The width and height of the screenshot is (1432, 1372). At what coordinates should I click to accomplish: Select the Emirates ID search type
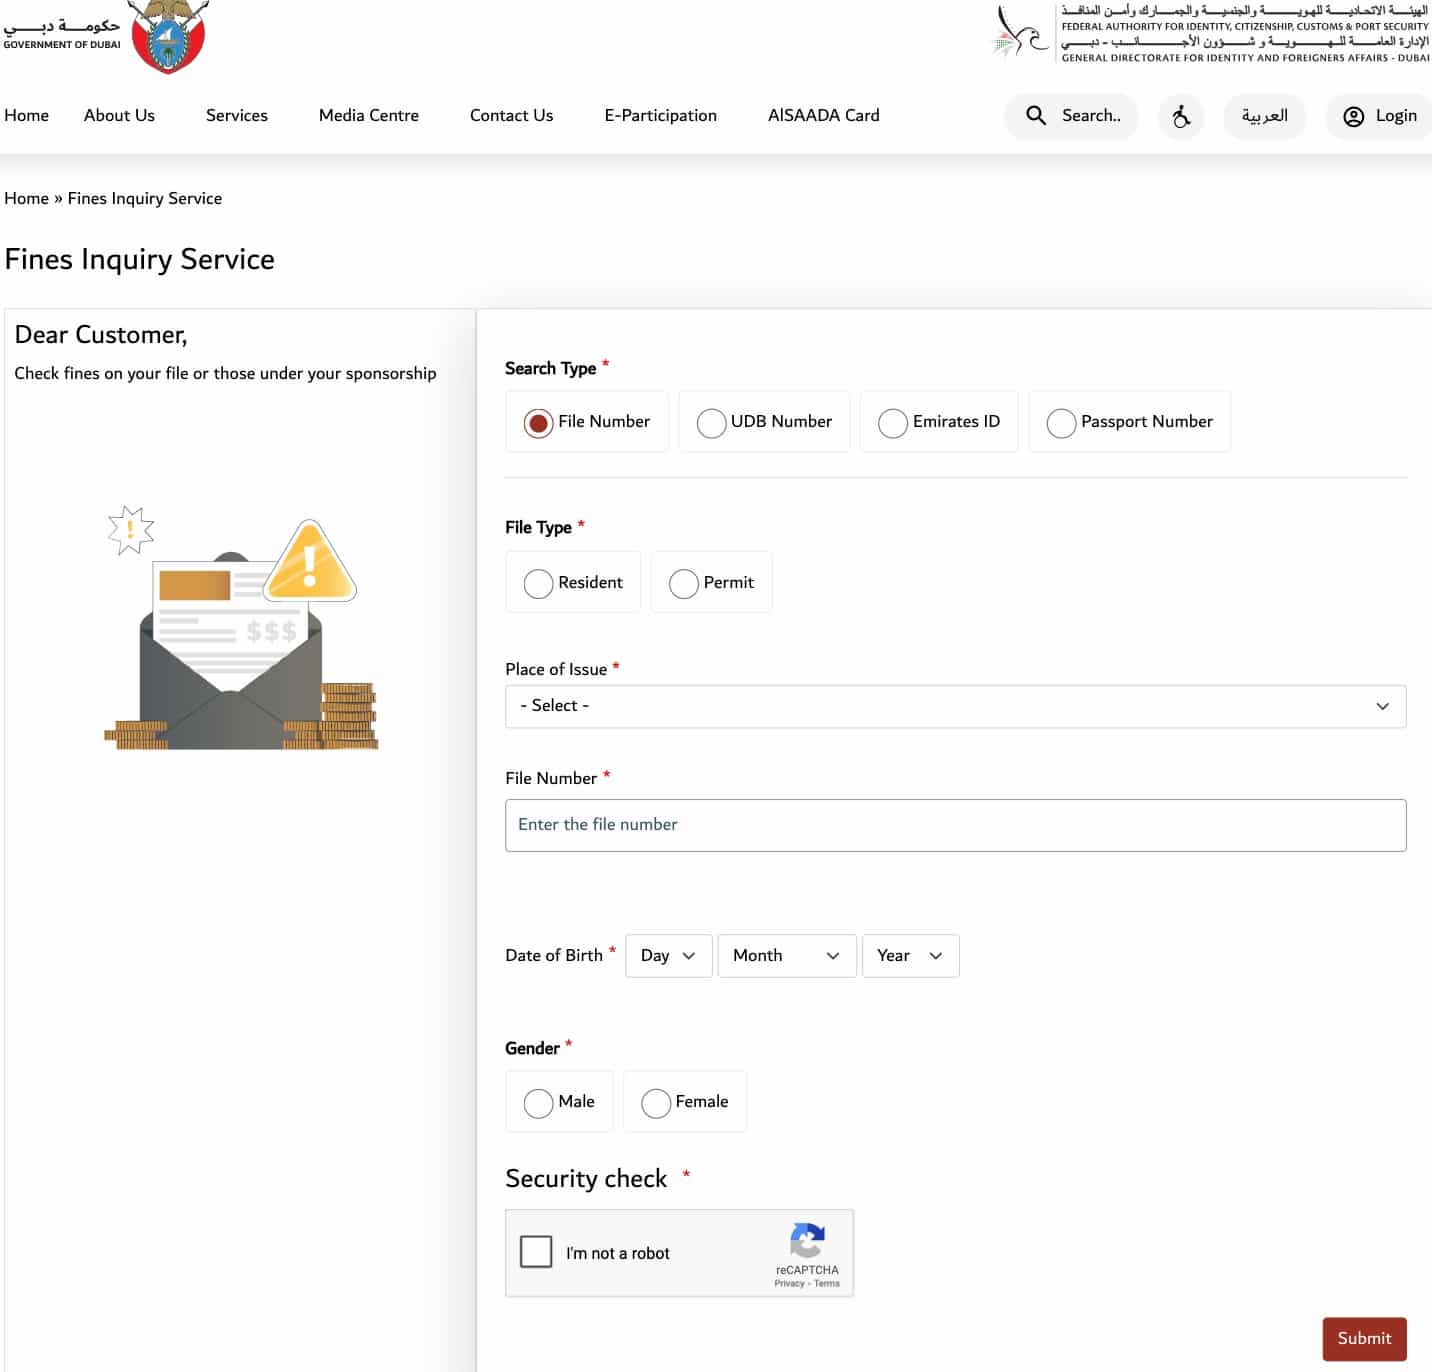coord(892,422)
